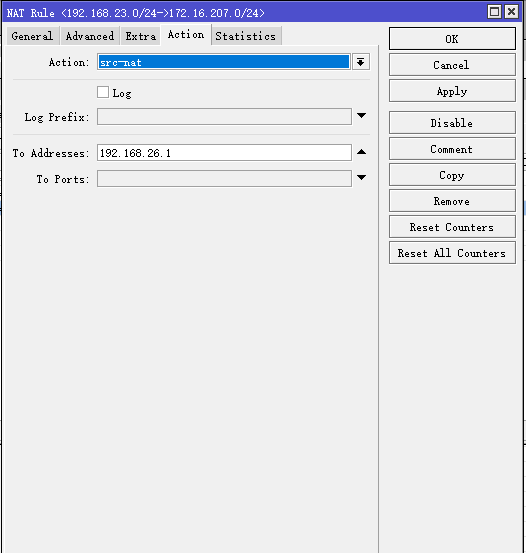Collapse the To Addresses field arrow
The image size is (526, 553).
(x=361, y=152)
